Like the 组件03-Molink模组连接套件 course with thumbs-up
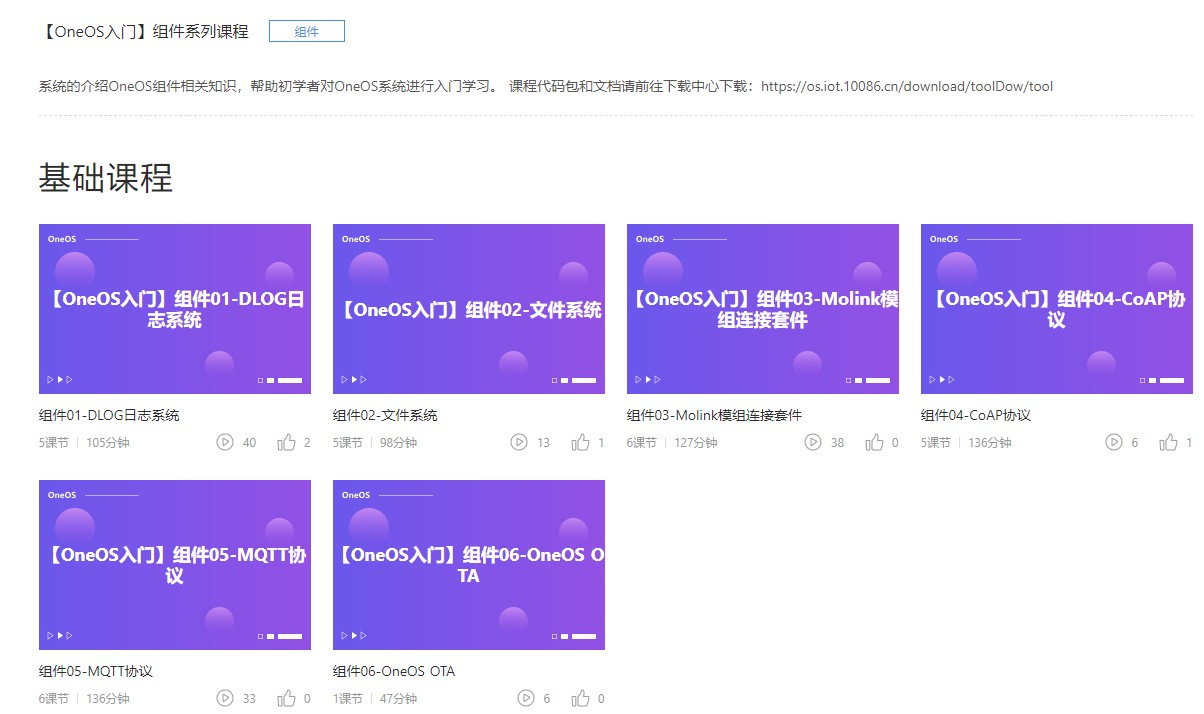This screenshot has width=1204, height=714. (875, 442)
